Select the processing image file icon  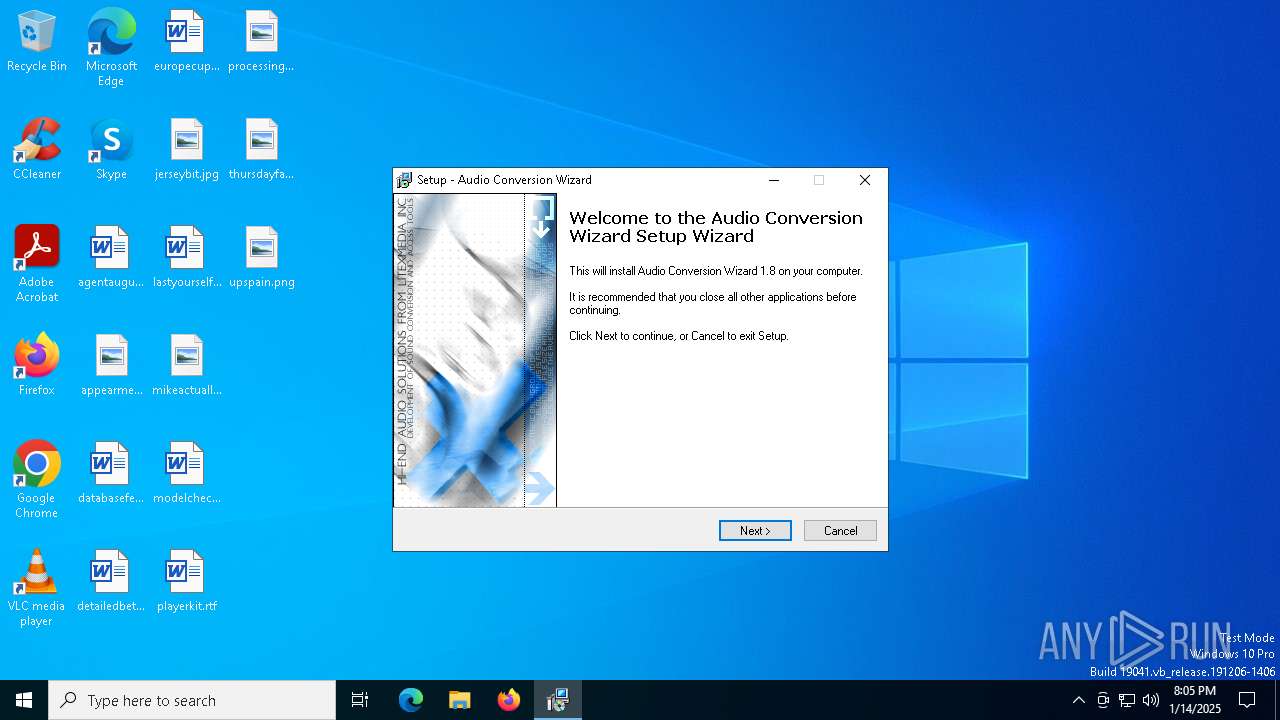pos(261,42)
